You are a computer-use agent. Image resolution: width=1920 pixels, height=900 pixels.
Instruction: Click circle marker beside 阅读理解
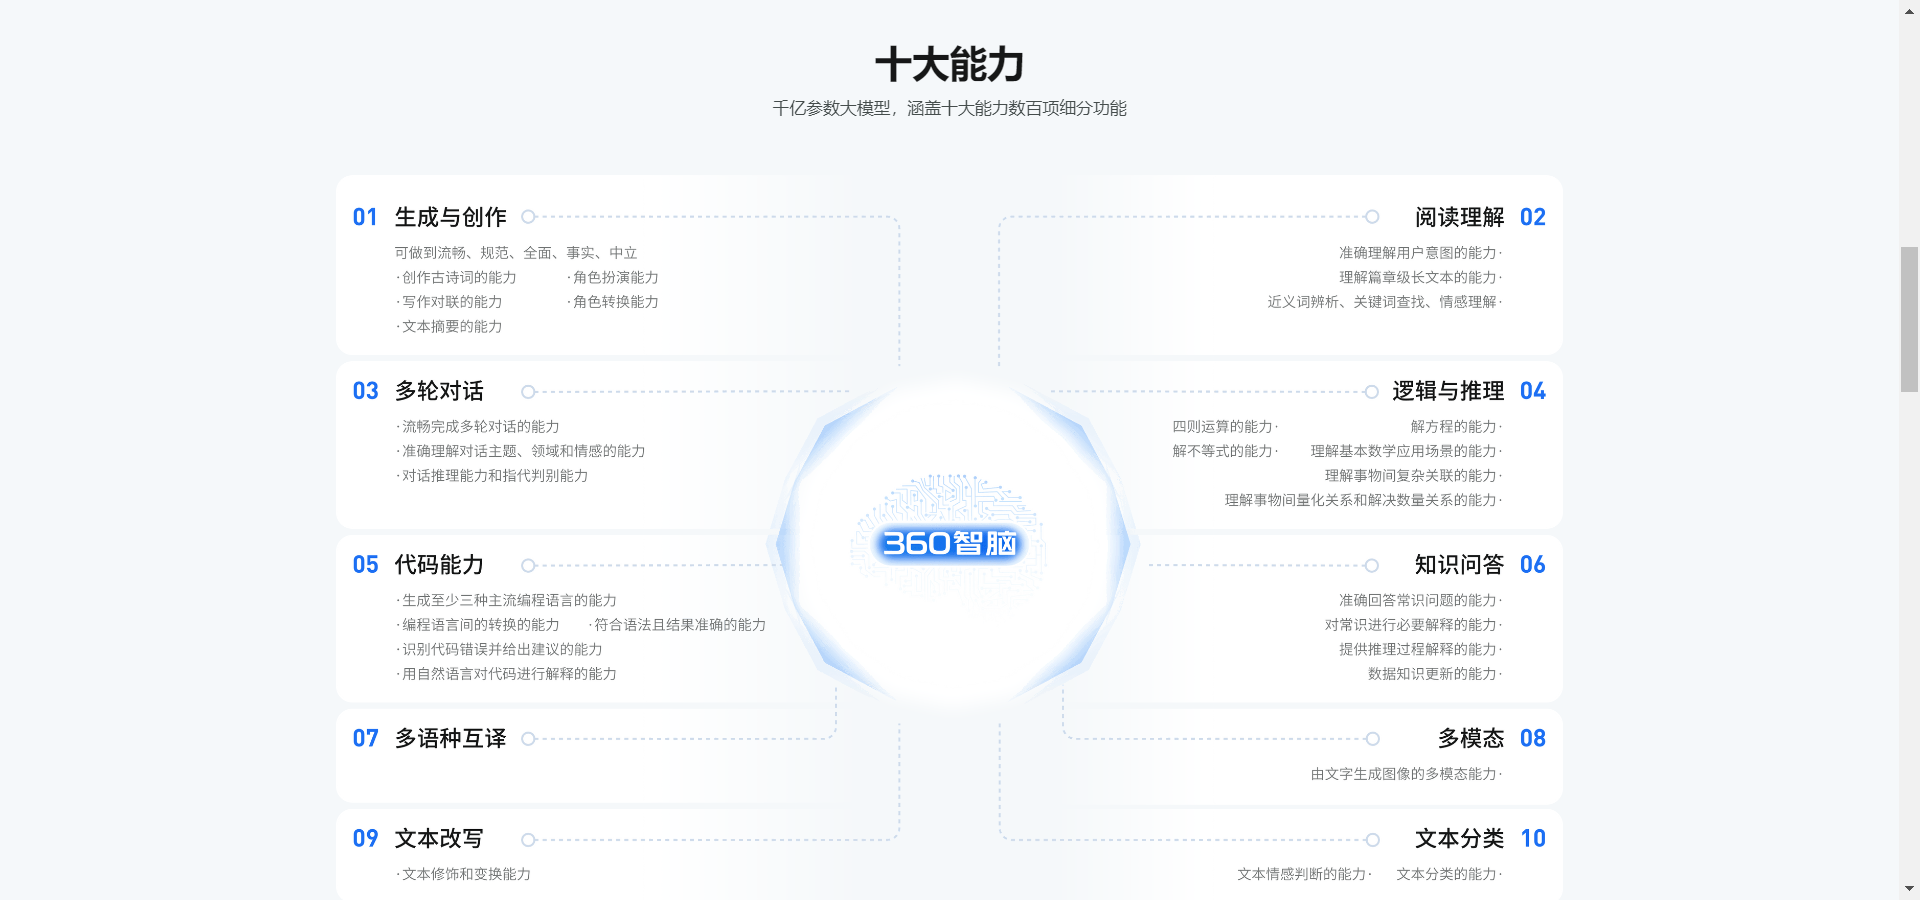(x=1372, y=217)
